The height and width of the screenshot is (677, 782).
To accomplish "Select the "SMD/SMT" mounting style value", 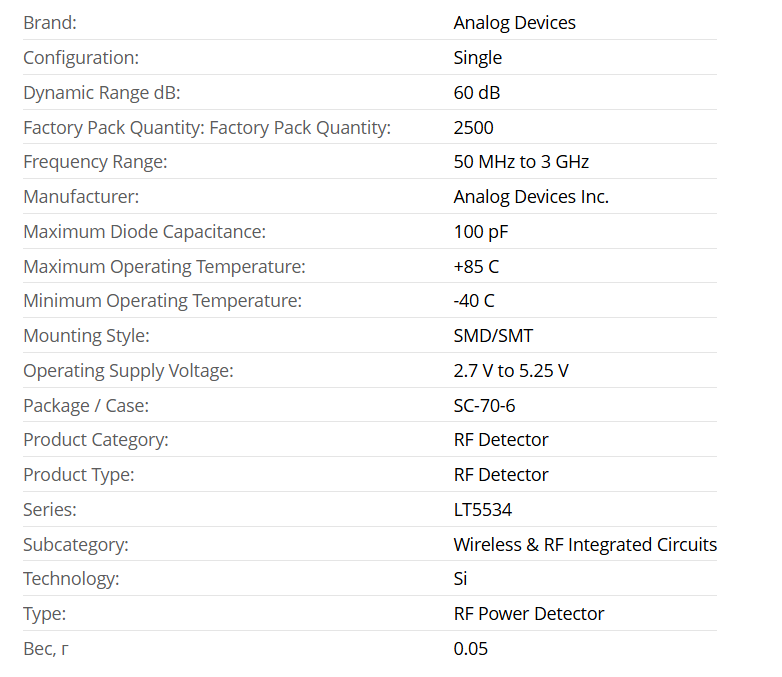I will click(x=493, y=336).
